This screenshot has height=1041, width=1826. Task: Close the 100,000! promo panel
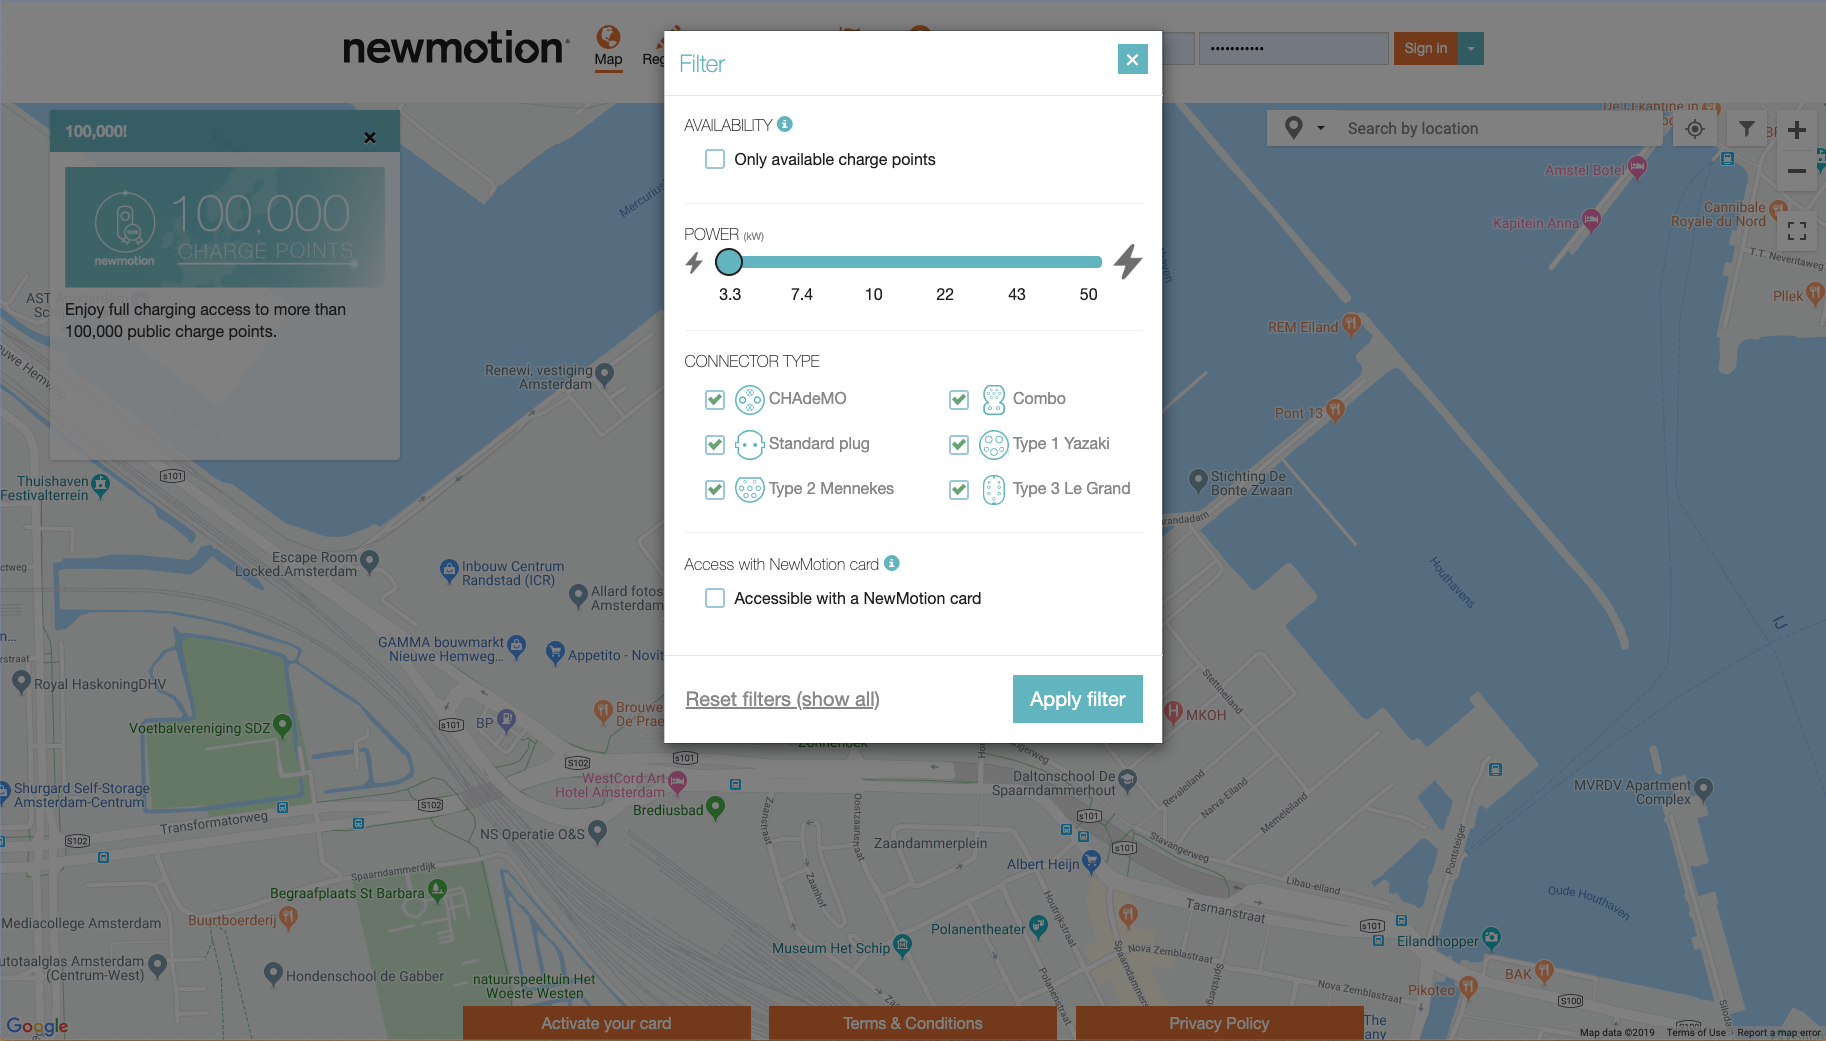[x=370, y=138]
